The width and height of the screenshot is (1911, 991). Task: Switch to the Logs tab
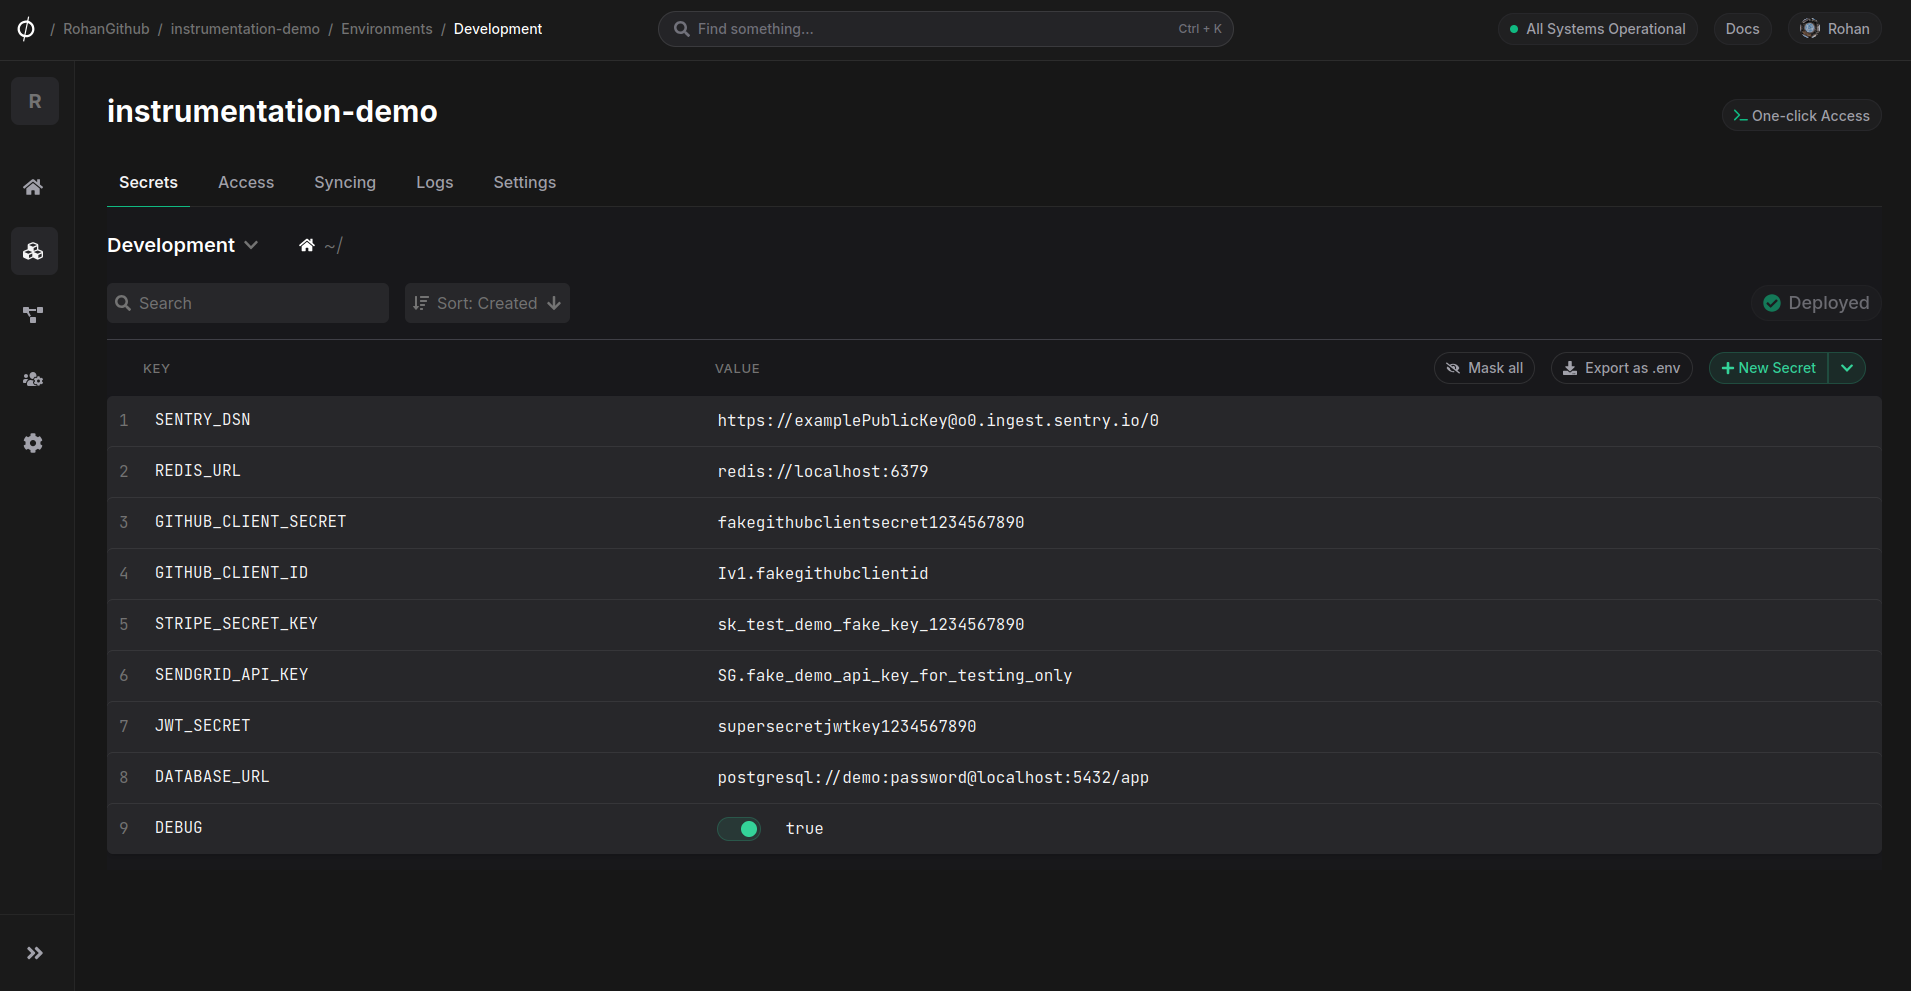[x=434, y=182]
